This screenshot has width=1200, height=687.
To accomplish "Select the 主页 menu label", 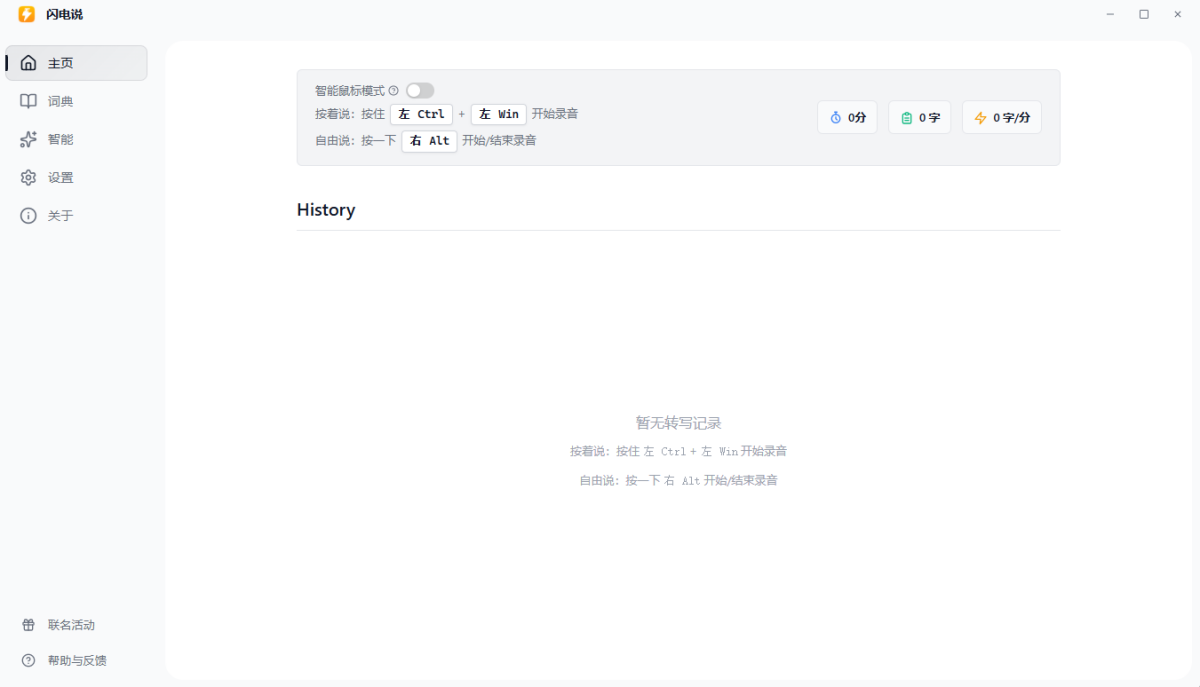I will tap(61, 63).
